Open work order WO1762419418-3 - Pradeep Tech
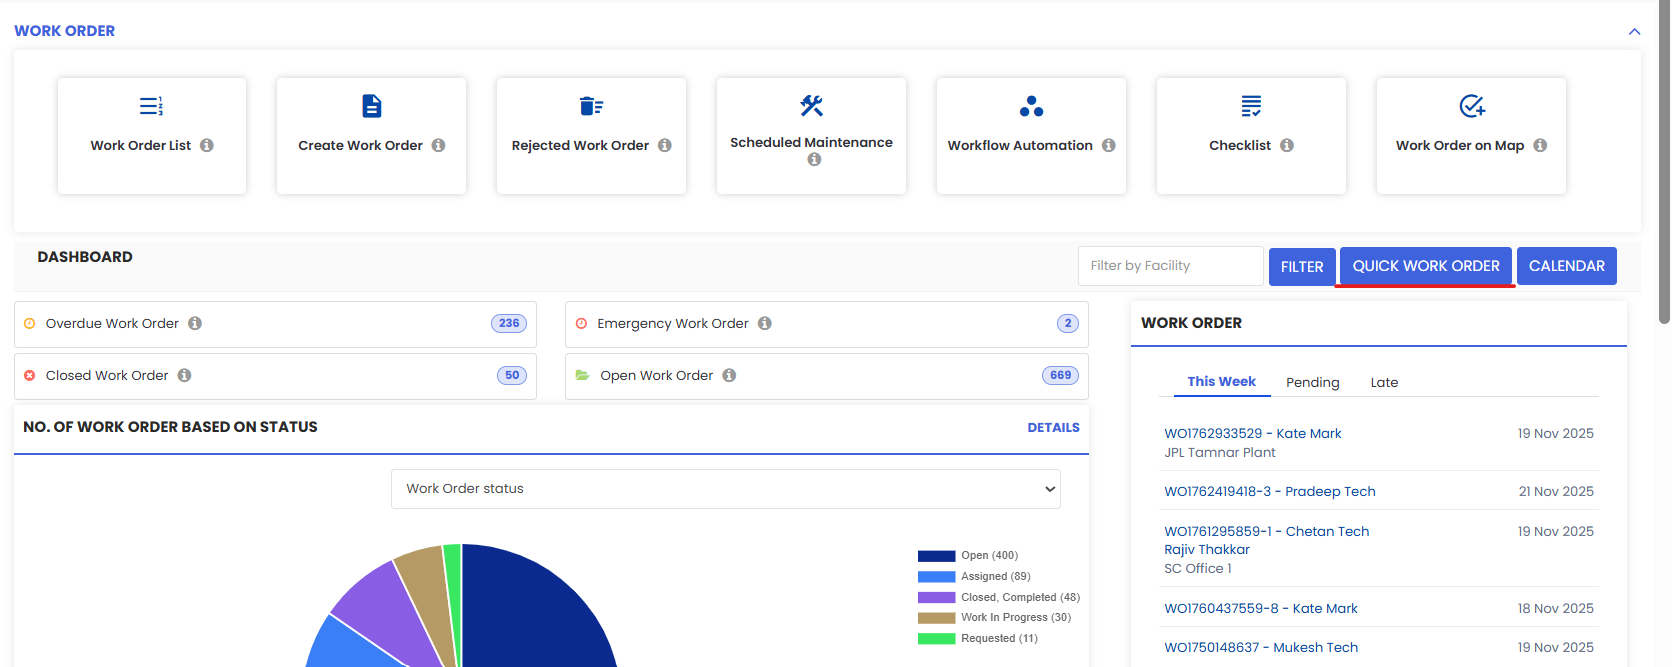 1269,491
